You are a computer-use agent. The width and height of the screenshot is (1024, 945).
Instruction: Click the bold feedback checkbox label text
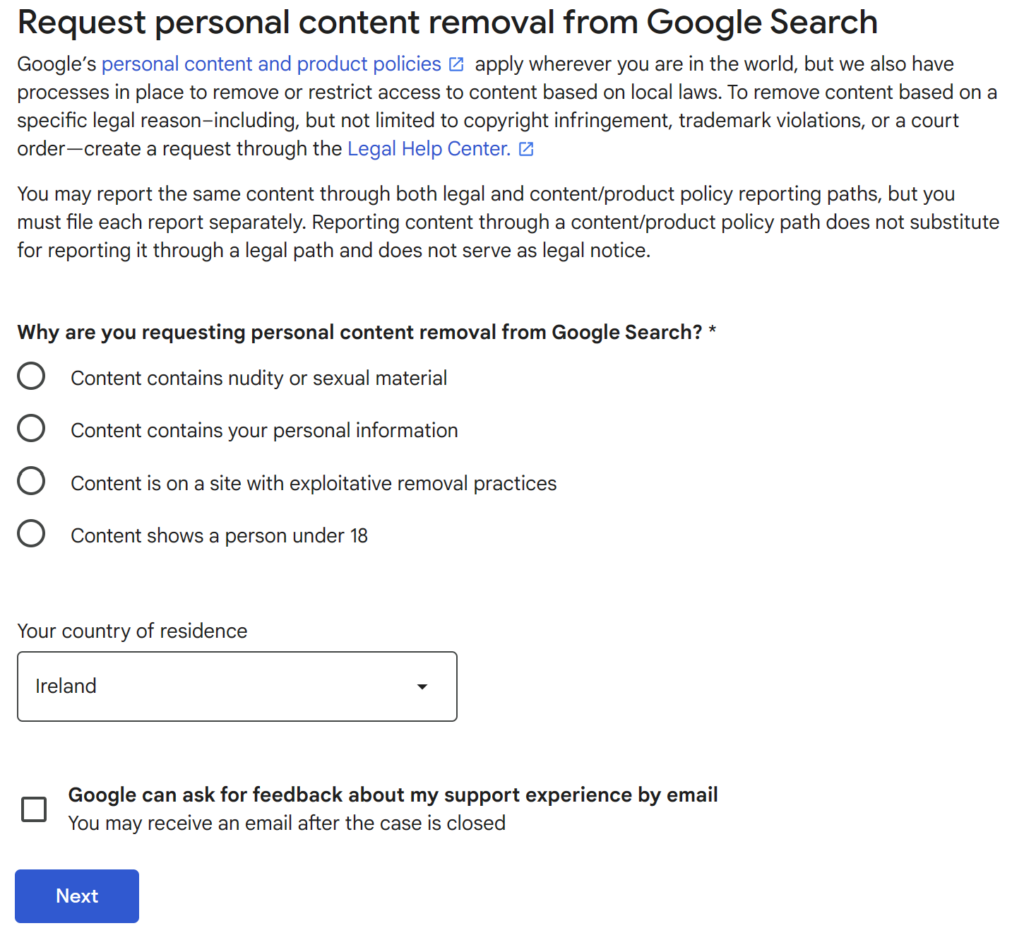click(392, 795)
